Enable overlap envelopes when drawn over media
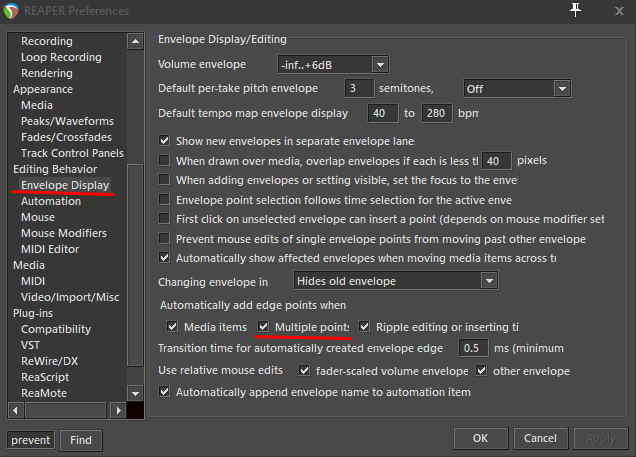 [164, 160]
